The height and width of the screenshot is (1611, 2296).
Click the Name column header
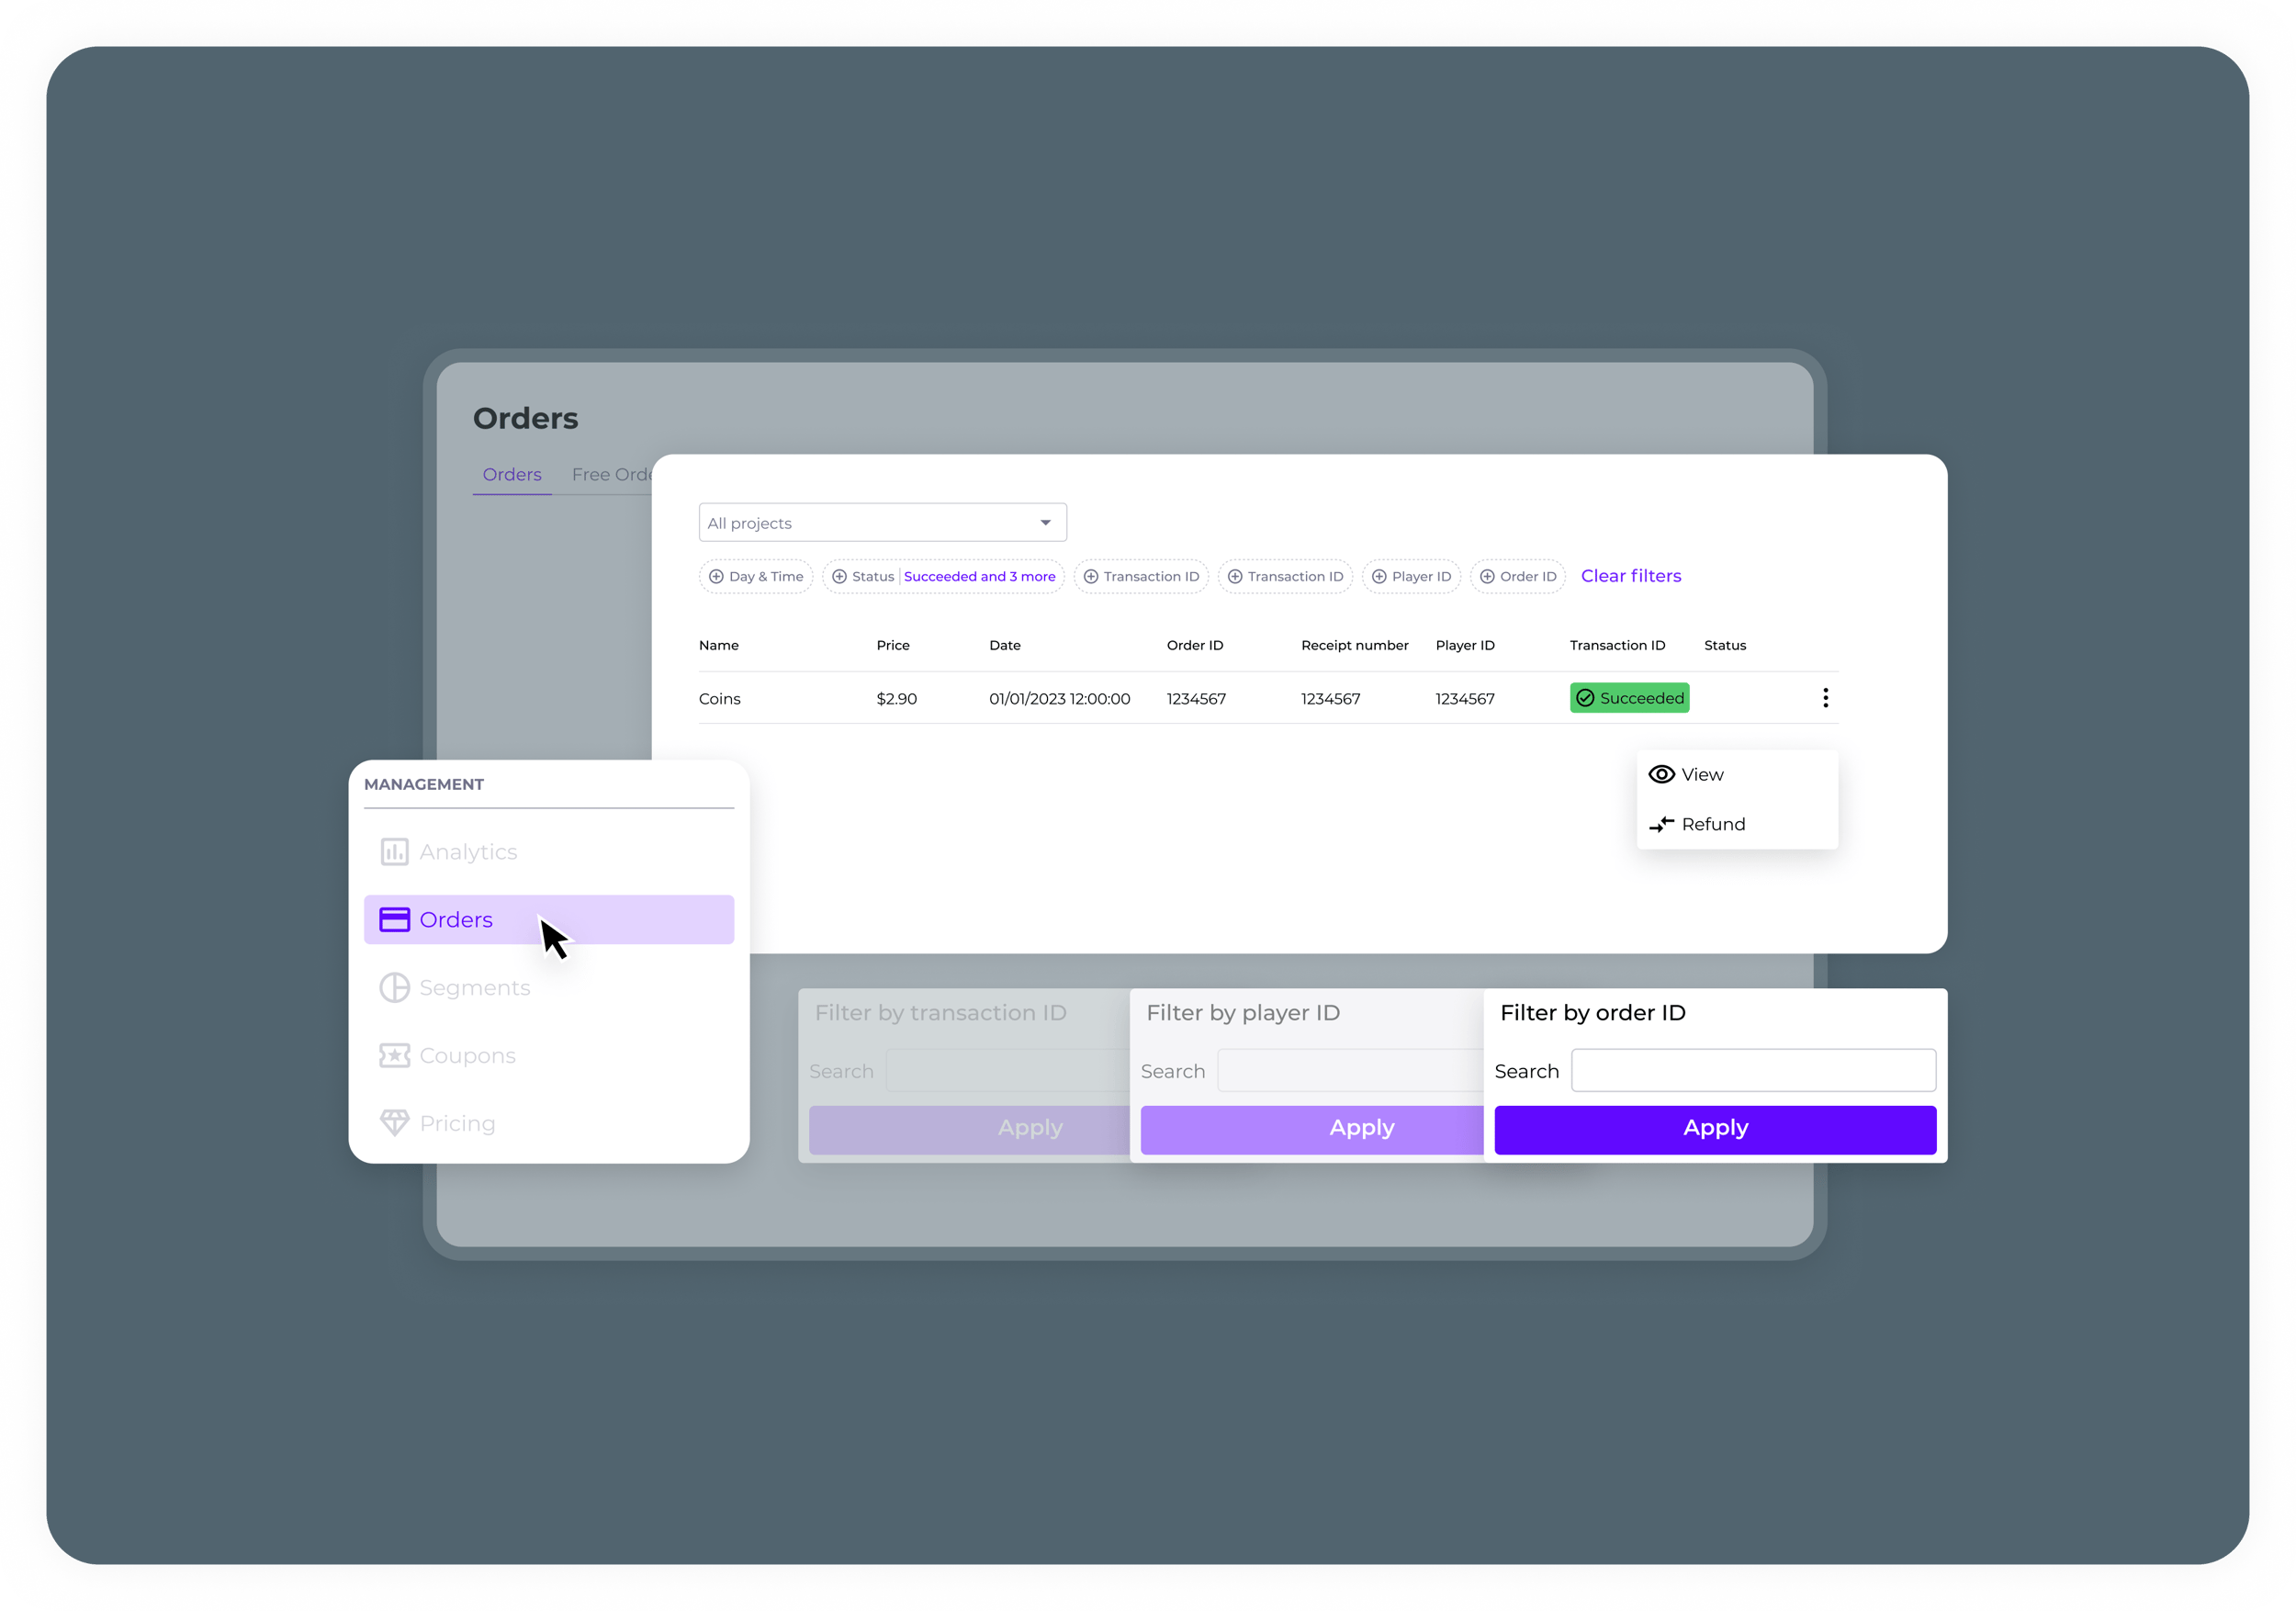coord(719,646)
